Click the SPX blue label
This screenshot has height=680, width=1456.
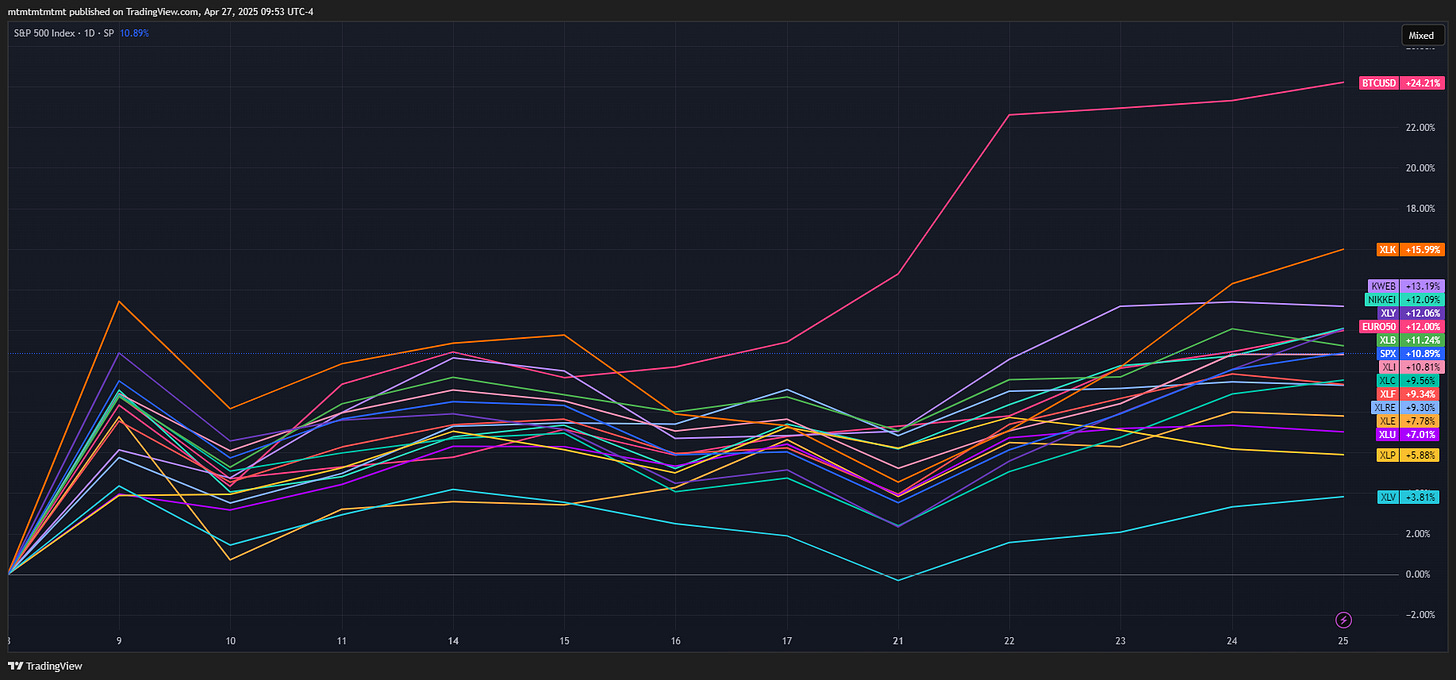pyautogui.click(x=1387, y=354)
